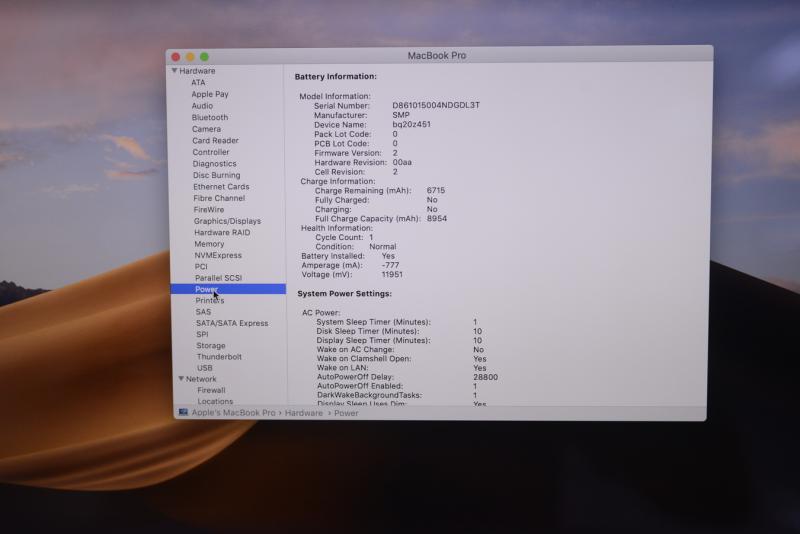Select NVMExpress in the sidebar
Viewport: 800px width, 534px height.
coord(218,255)
